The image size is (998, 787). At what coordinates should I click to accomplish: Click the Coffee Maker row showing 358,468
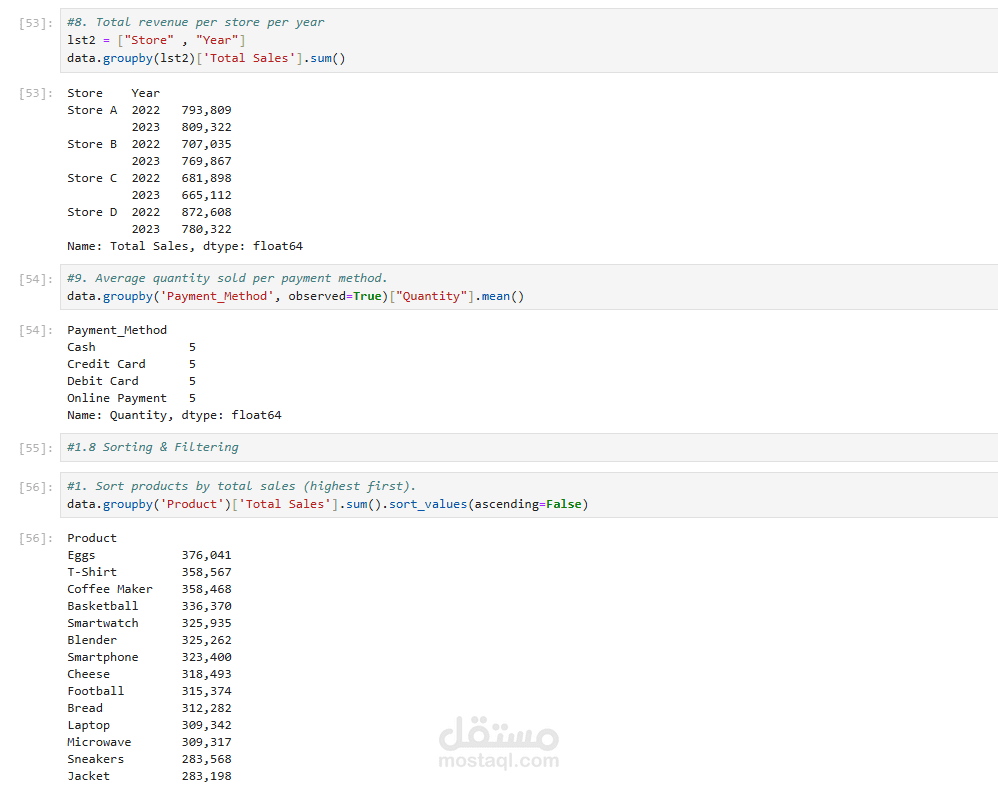pyautogui.click(x=149, y=589)
